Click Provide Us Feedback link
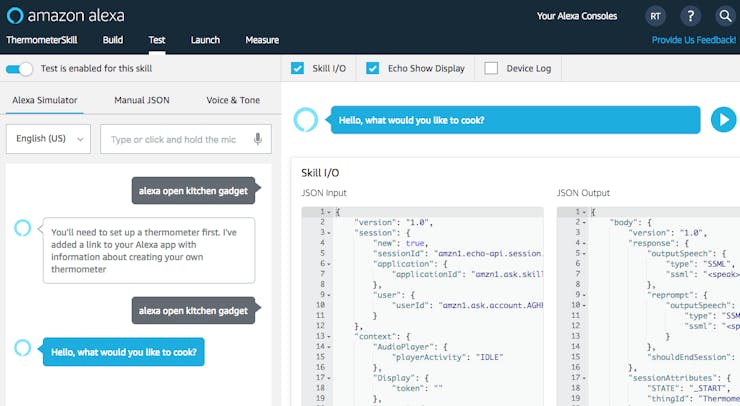This screenshot has width=740, height=406. pyautogui.click(x=694, y=40)
